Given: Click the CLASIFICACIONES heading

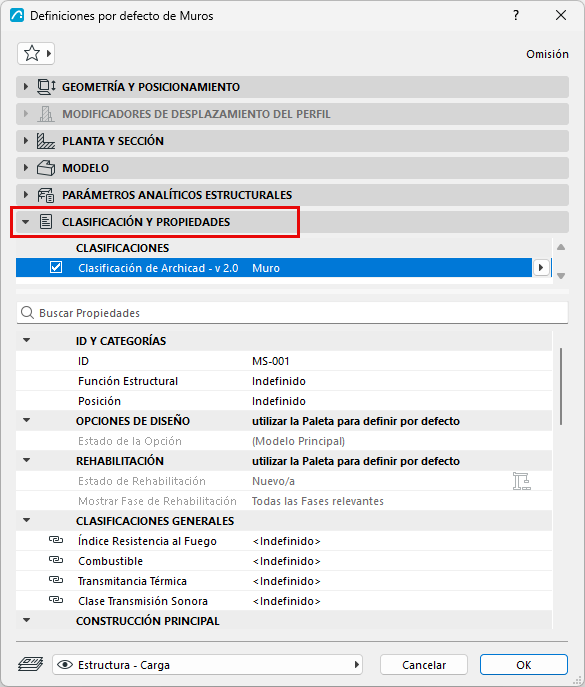Looking at the screenshot, I should tap(122, 248).
